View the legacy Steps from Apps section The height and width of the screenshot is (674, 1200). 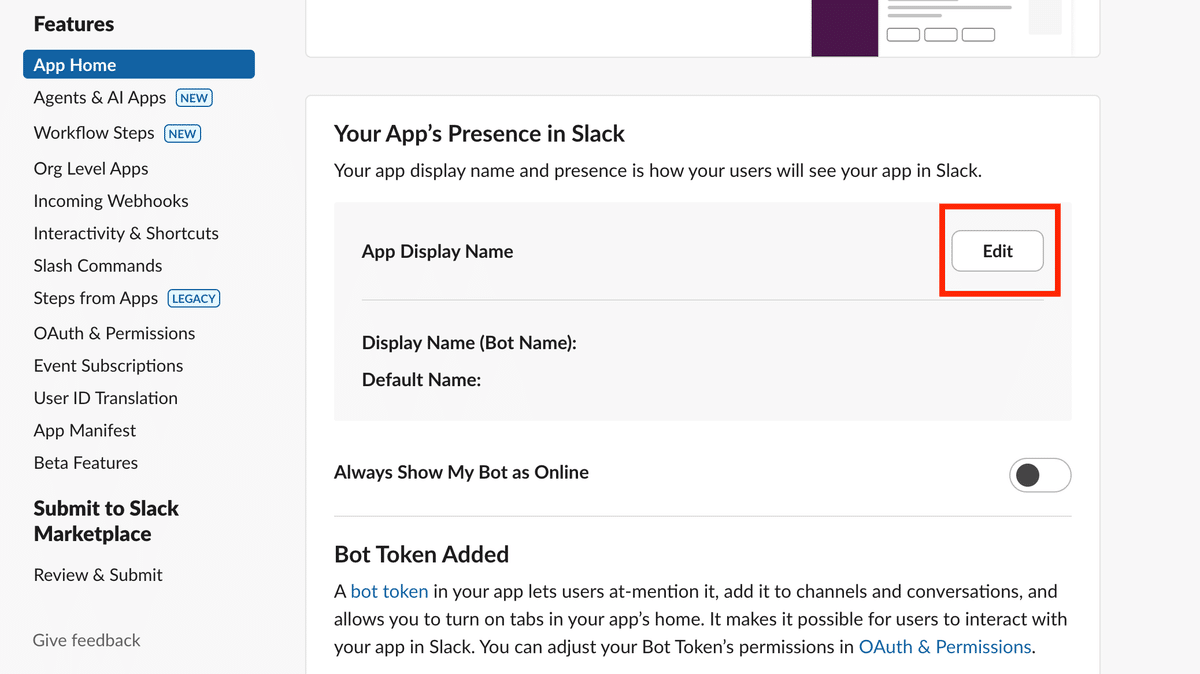tap(95, 297)
